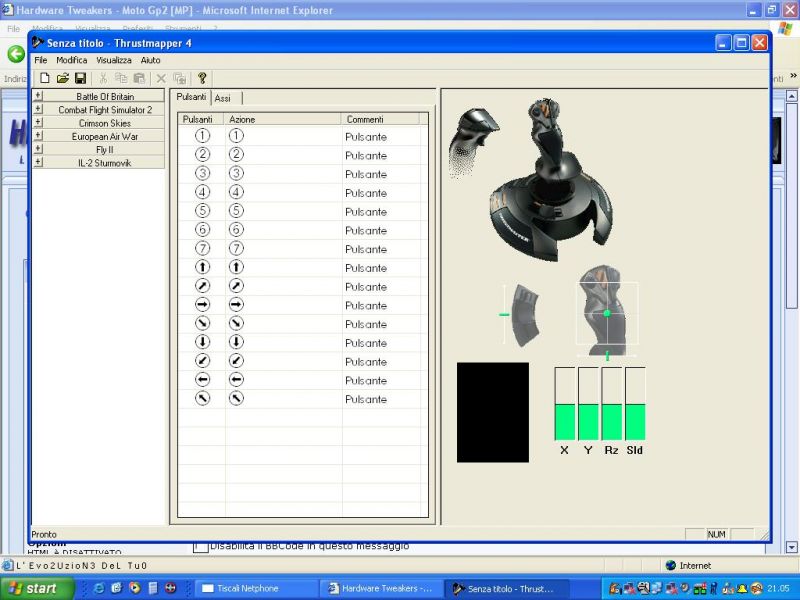Select button 3 icon in Pulsanti column
This screenshot has width=800, height=600.
203,173
